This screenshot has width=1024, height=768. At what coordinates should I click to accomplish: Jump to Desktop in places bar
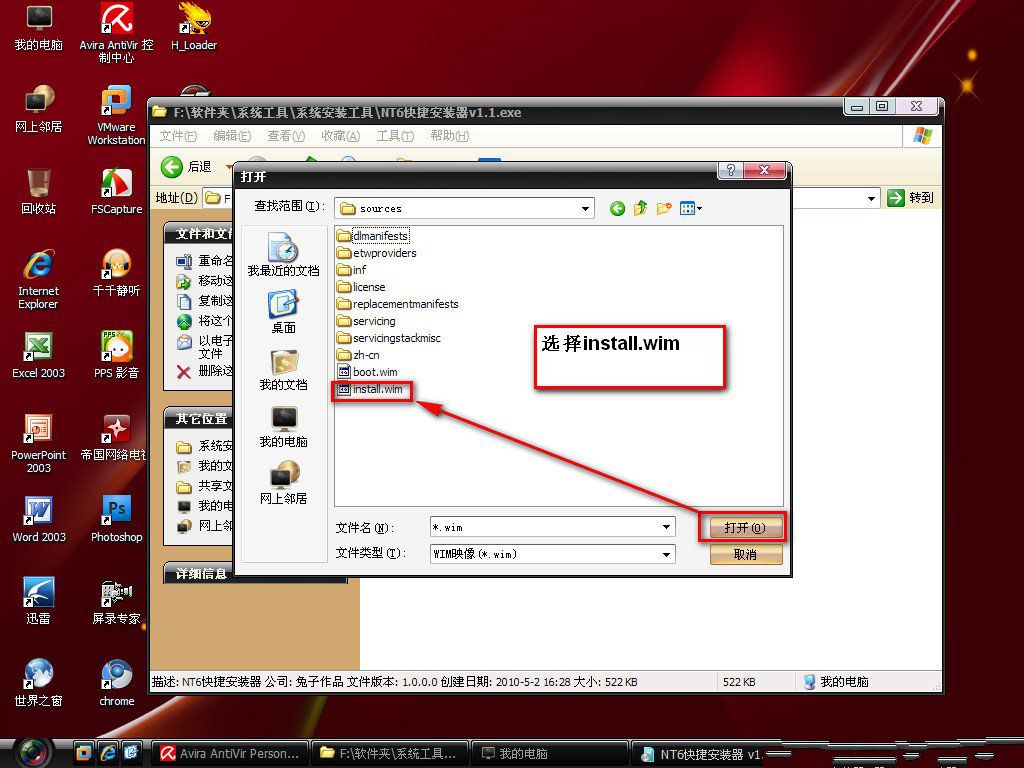click(x=283, y=313)
